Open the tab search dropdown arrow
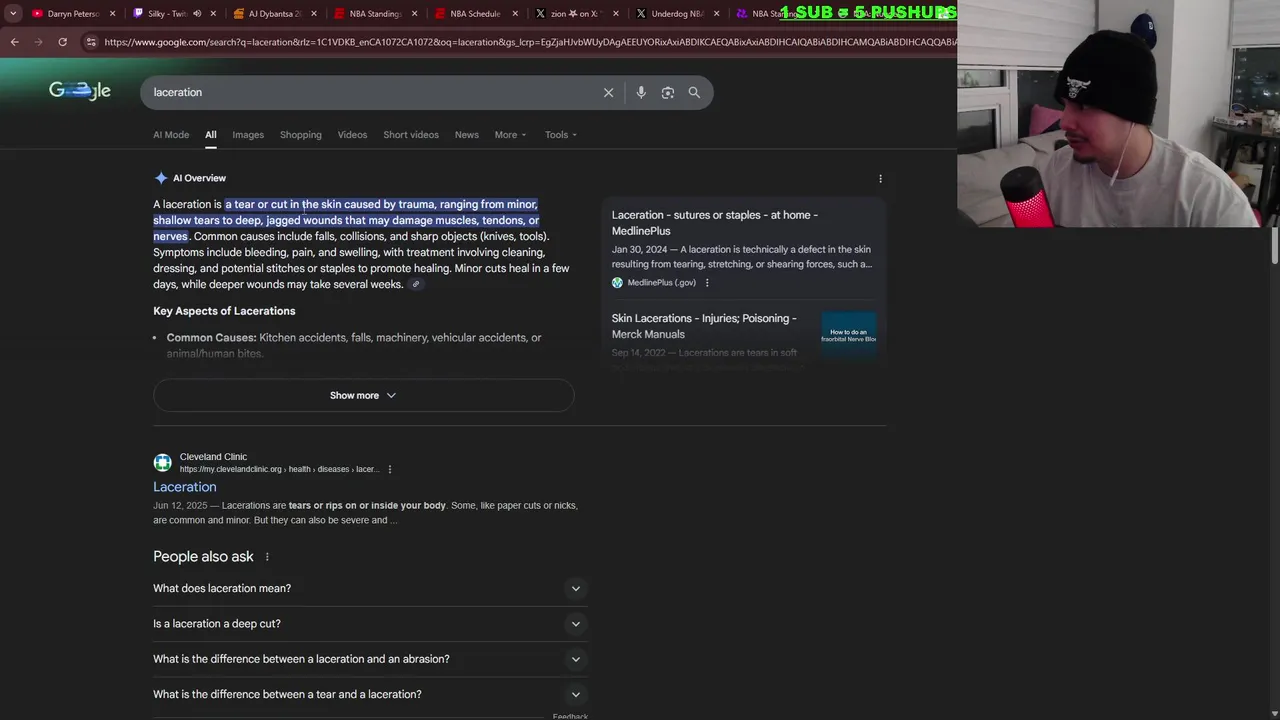 coord(12,14)
